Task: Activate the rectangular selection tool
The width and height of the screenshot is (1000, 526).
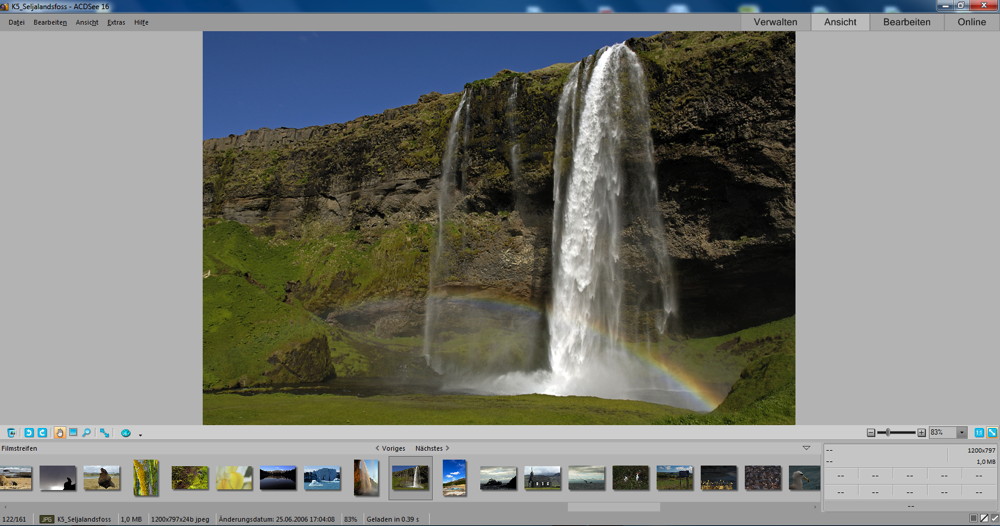Action: 73,433
